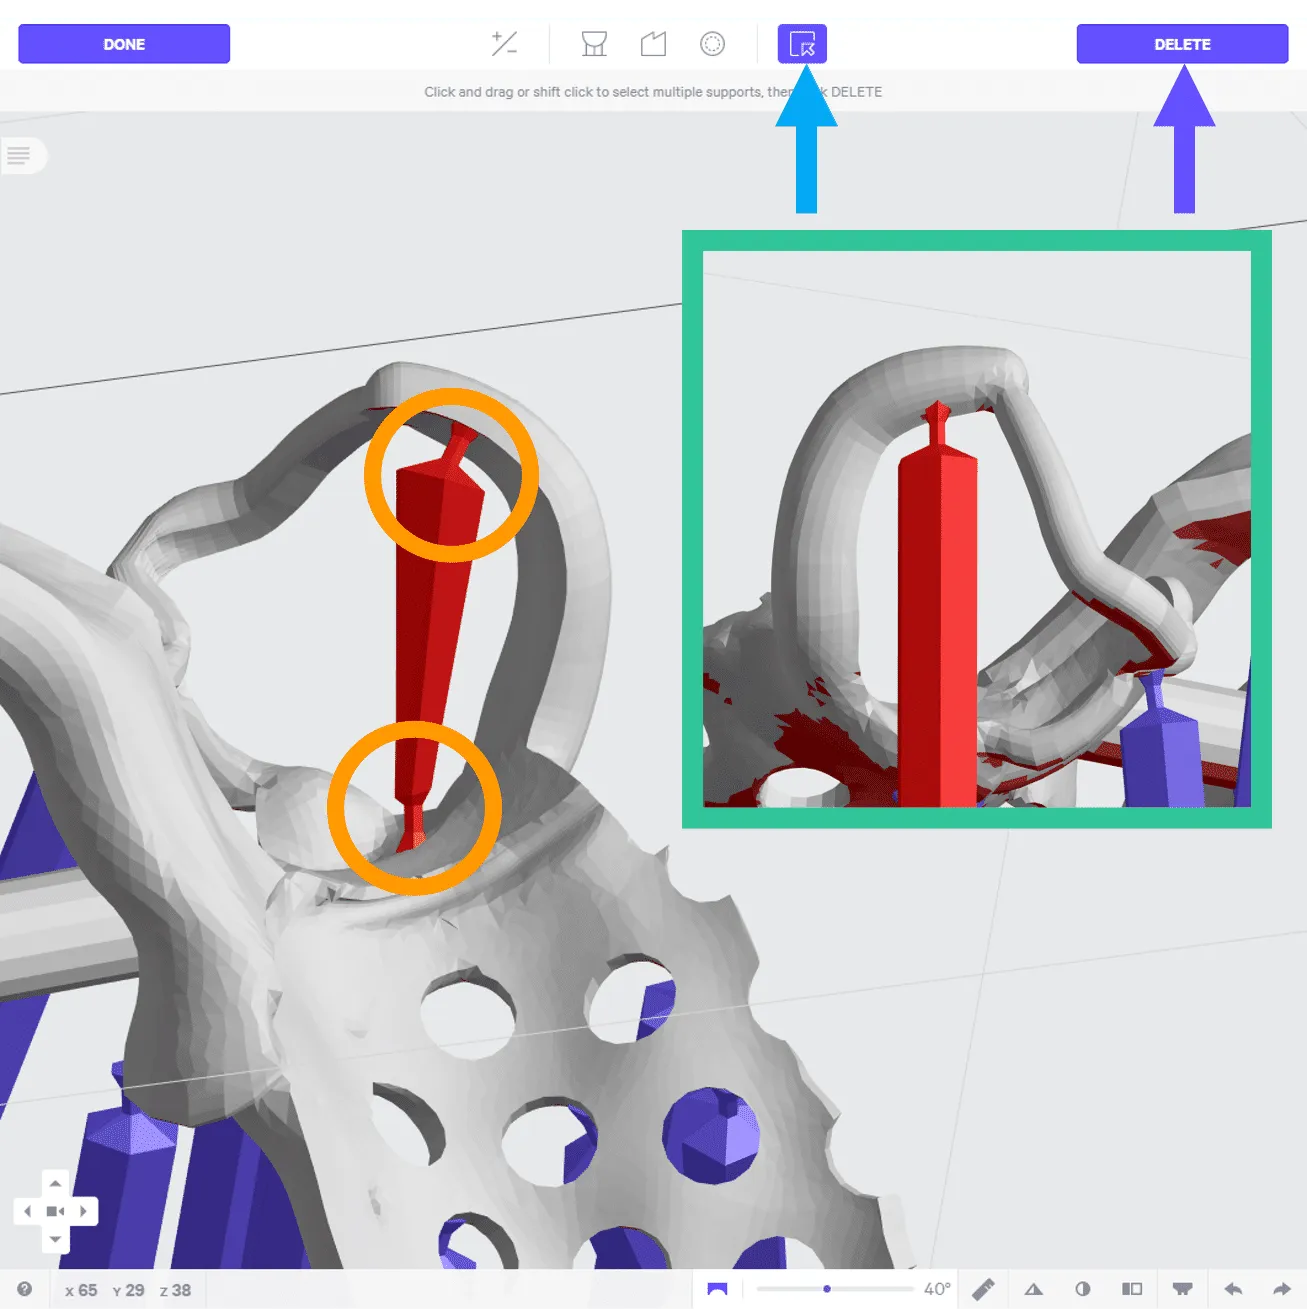Image resolution: width=1307 pixels, height=1309 pixels.
Task: Redo the last action
Action: (1282, 1289)
